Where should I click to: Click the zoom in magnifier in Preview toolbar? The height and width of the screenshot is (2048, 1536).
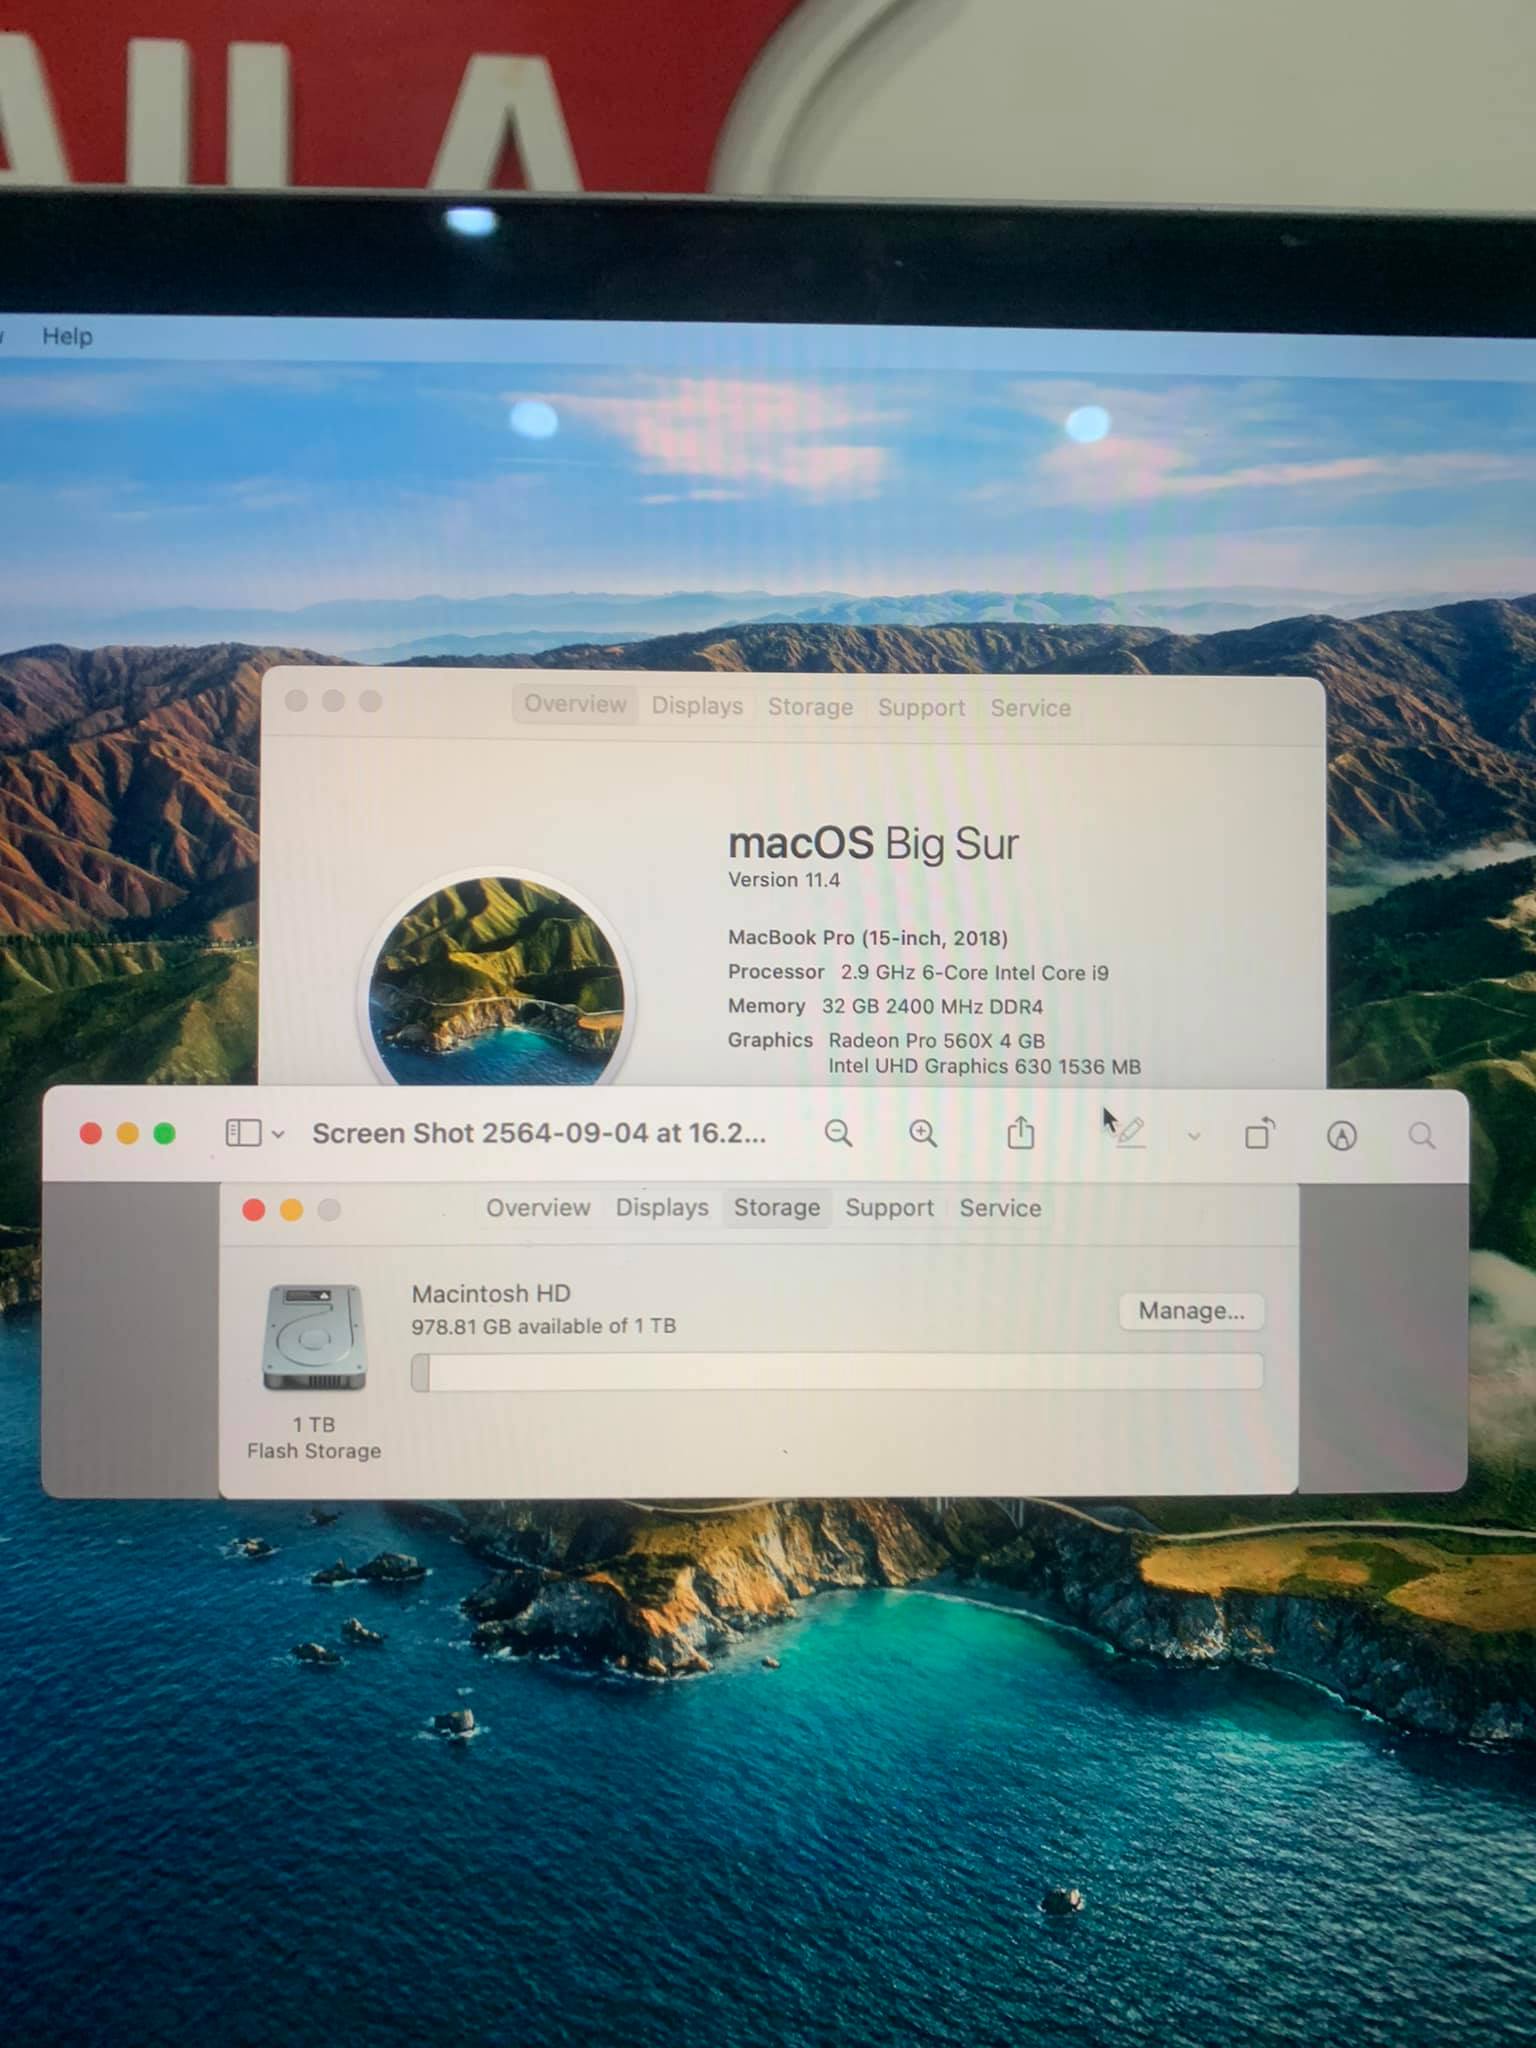[x=922, y=1133]
